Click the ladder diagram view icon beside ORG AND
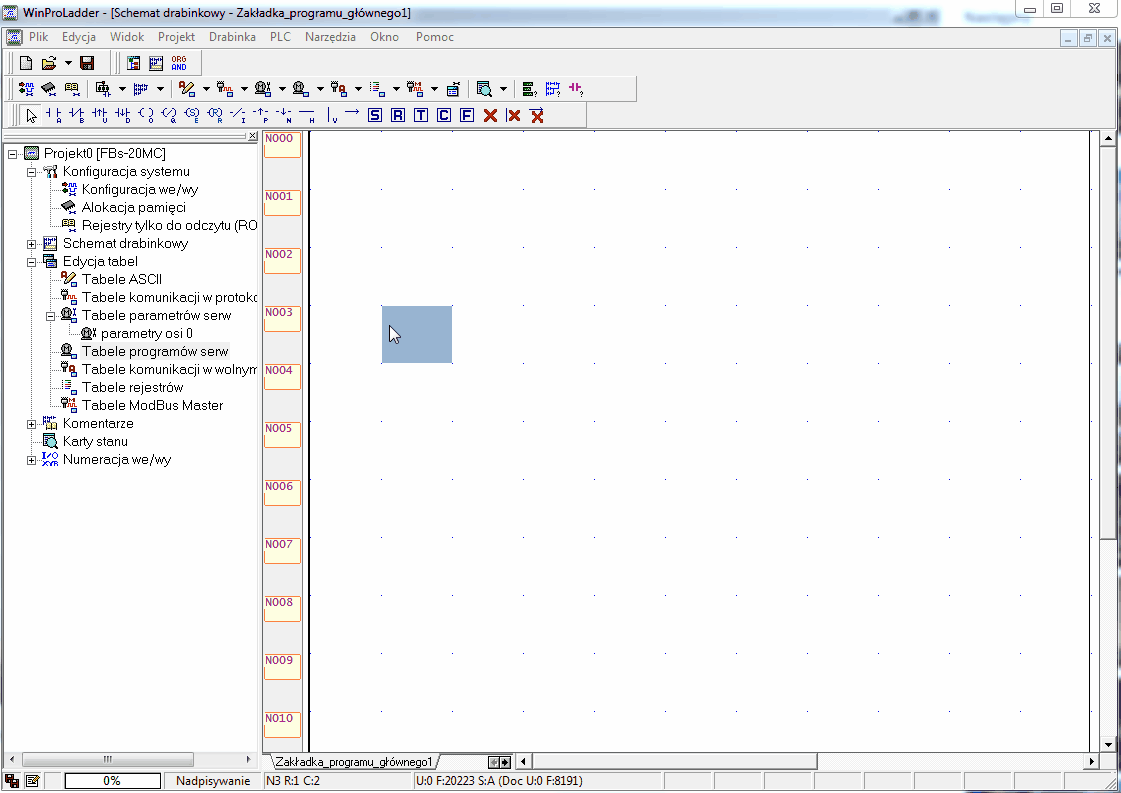This screenshot has height=793, width=1121. [x=156, y=63]
